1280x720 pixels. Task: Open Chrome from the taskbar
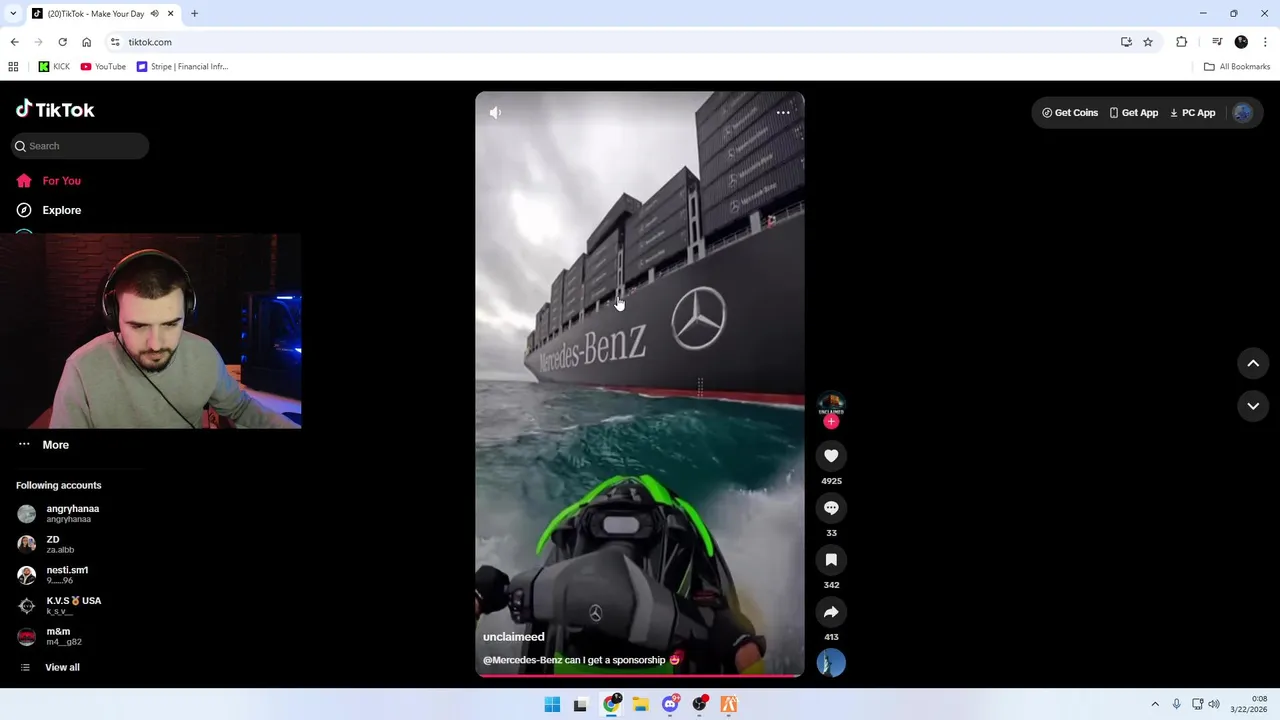point(611,705)
